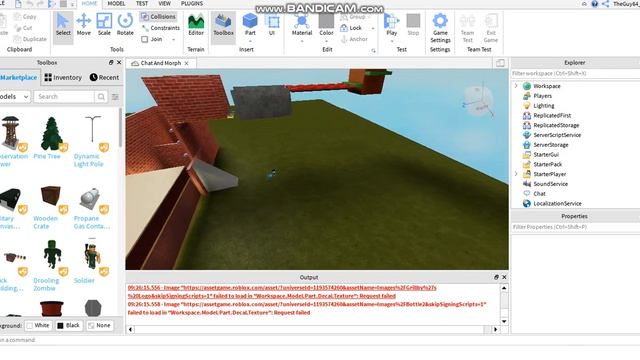Screen dimensions: 640x360
Task: Open the Terrain Editor
Action: coord(196,24)
